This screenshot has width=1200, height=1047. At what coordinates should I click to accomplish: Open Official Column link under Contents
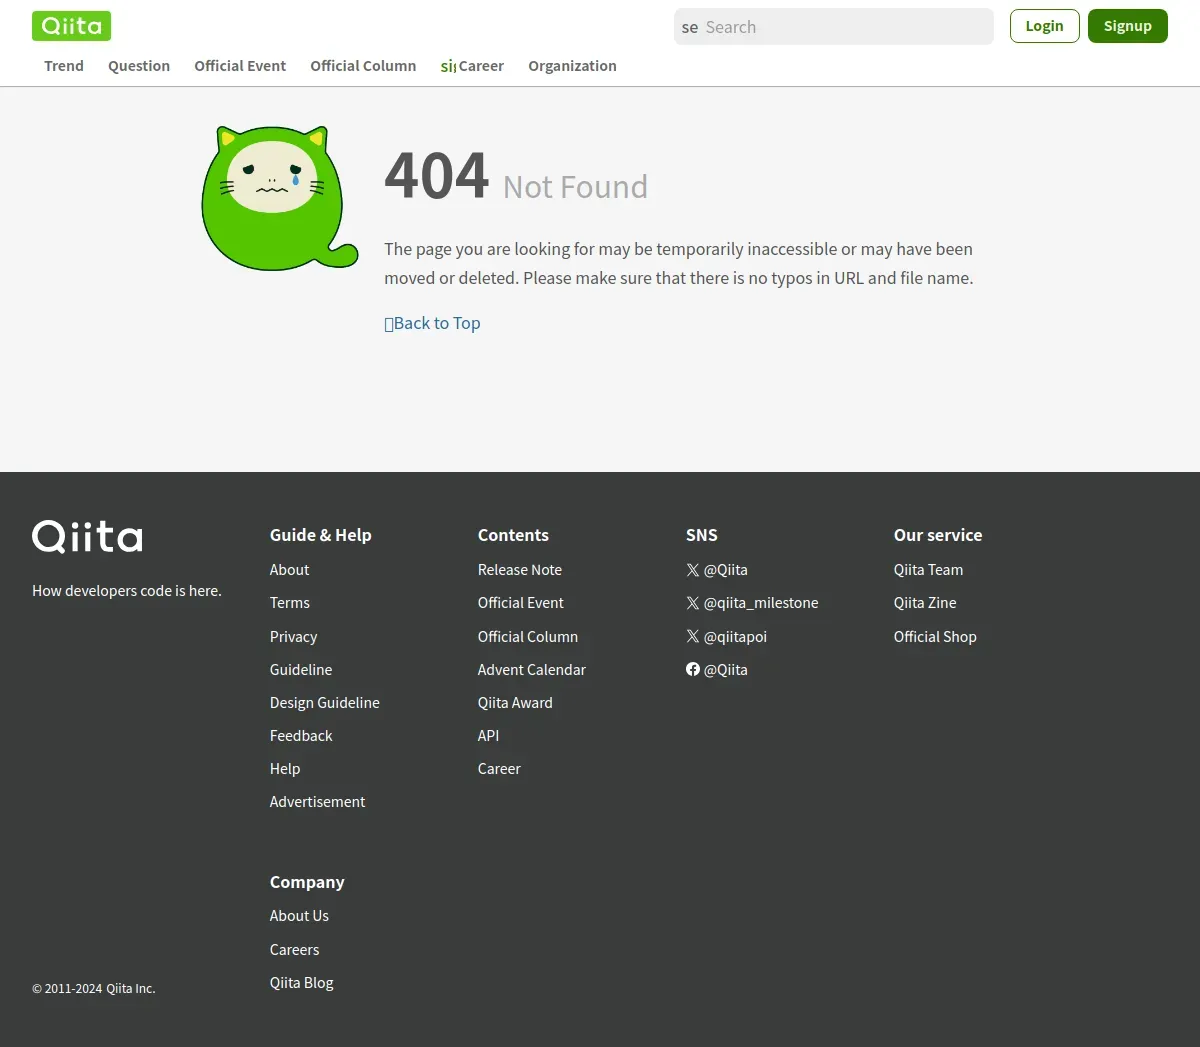click(528, 637)
